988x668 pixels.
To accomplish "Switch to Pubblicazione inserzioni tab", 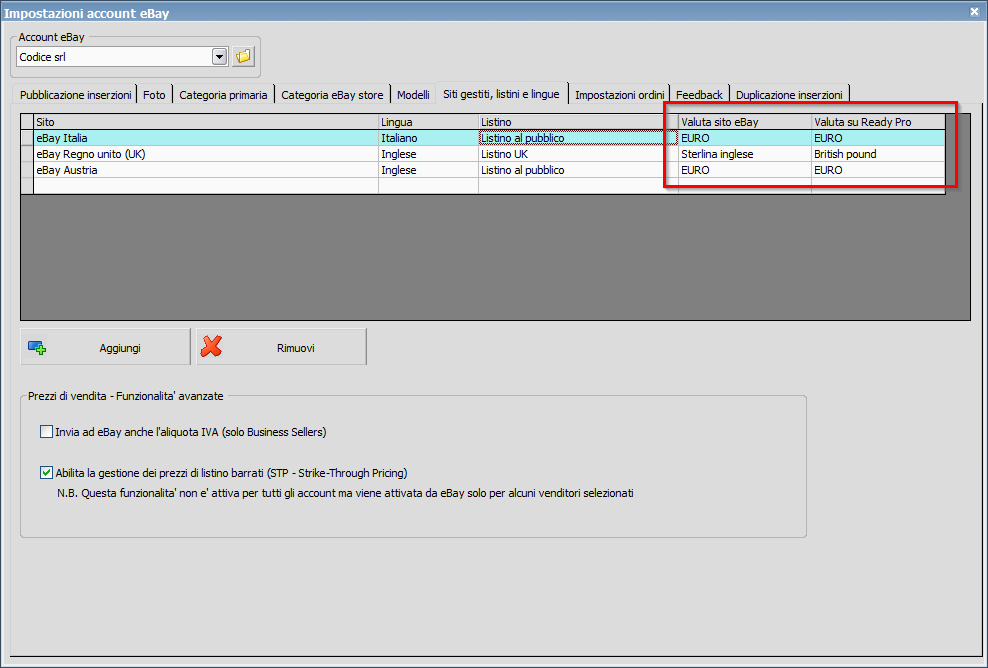I will point(75,95).
